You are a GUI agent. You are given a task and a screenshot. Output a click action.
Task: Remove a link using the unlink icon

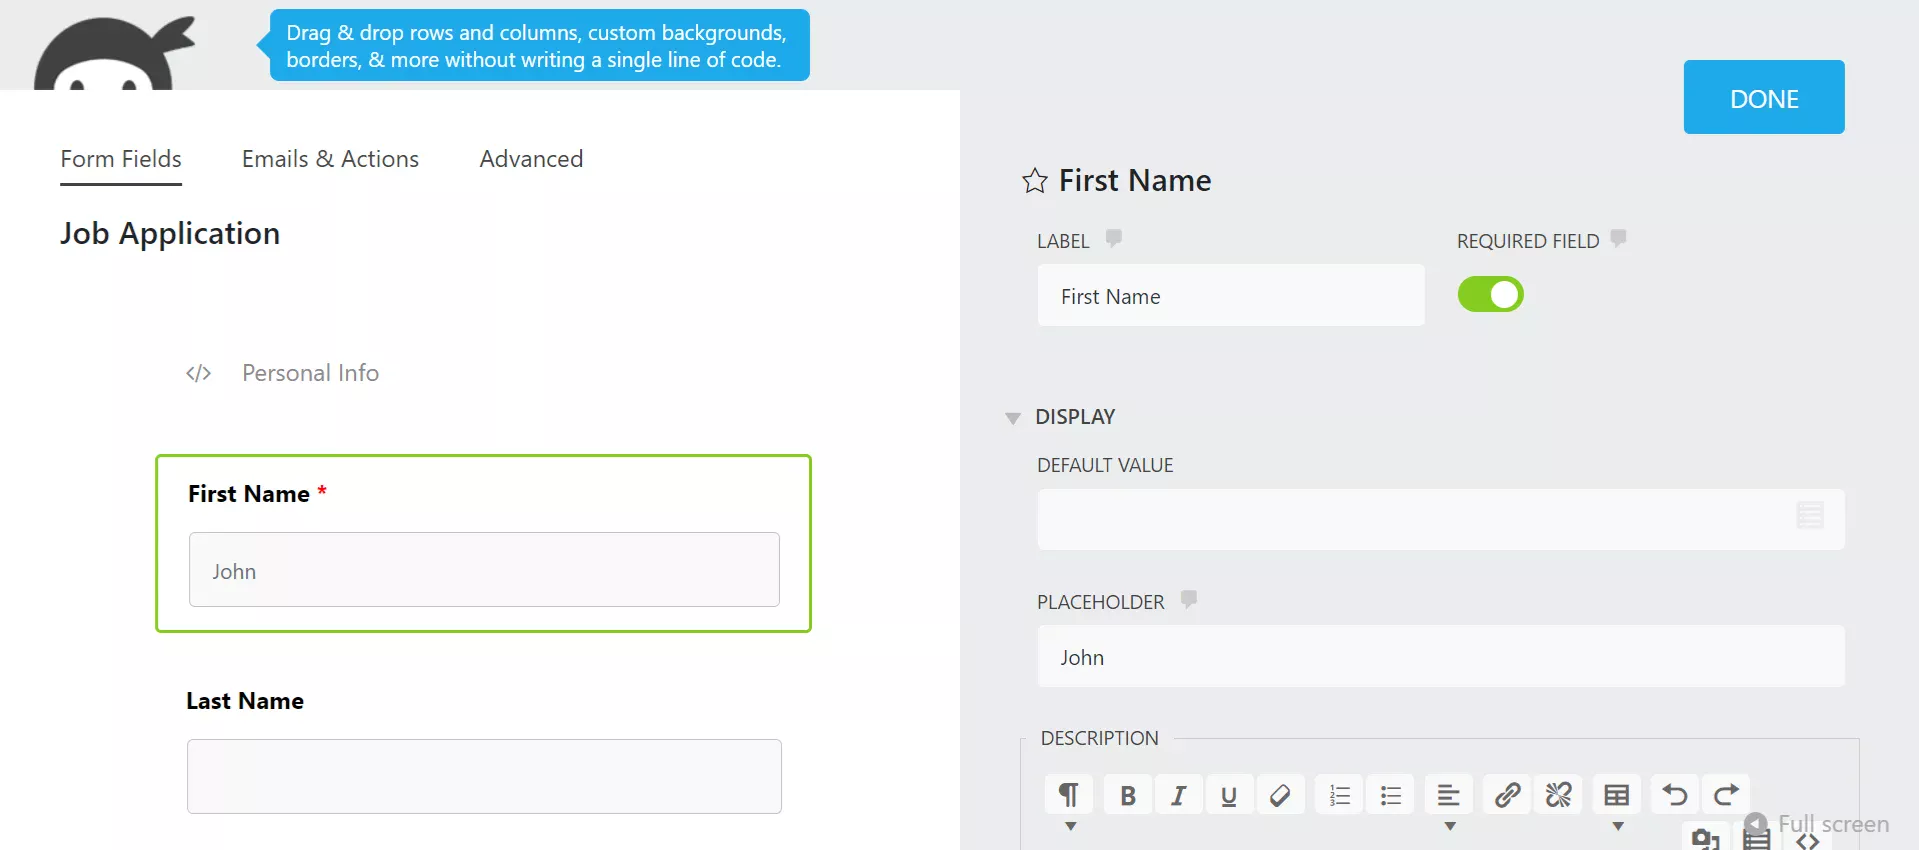coord(1559,794)
